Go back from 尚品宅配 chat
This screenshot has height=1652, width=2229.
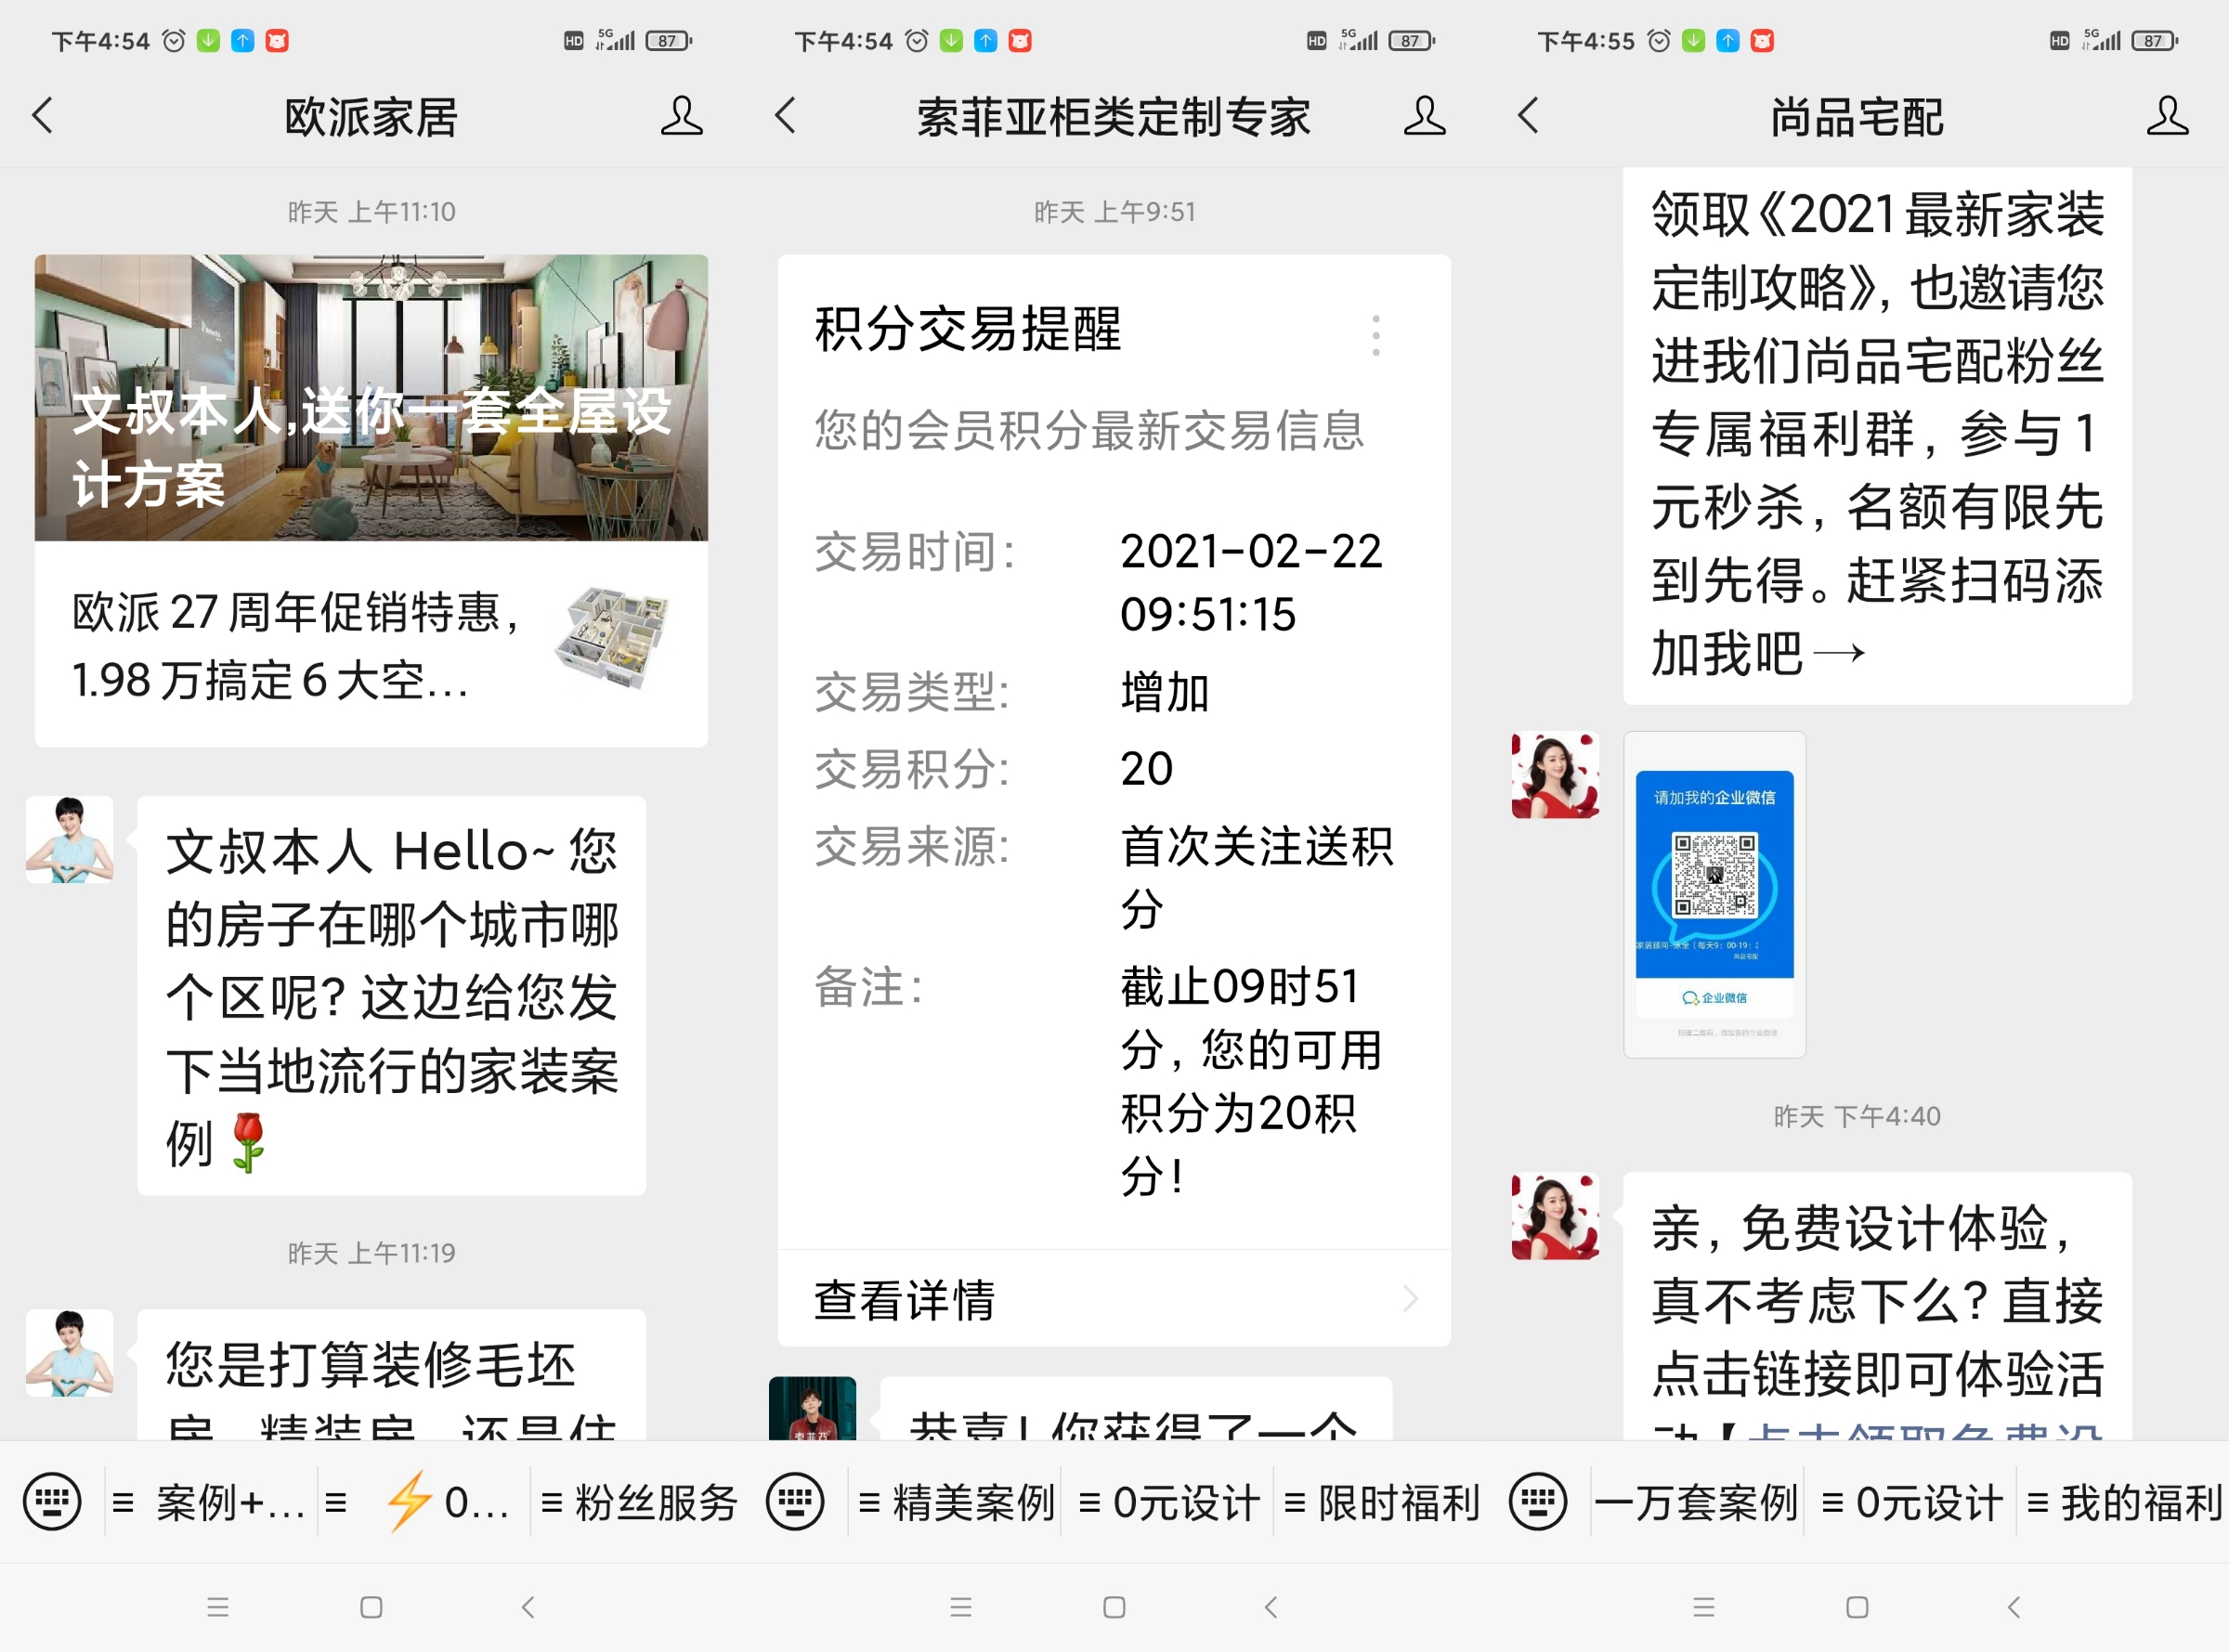1528,116
